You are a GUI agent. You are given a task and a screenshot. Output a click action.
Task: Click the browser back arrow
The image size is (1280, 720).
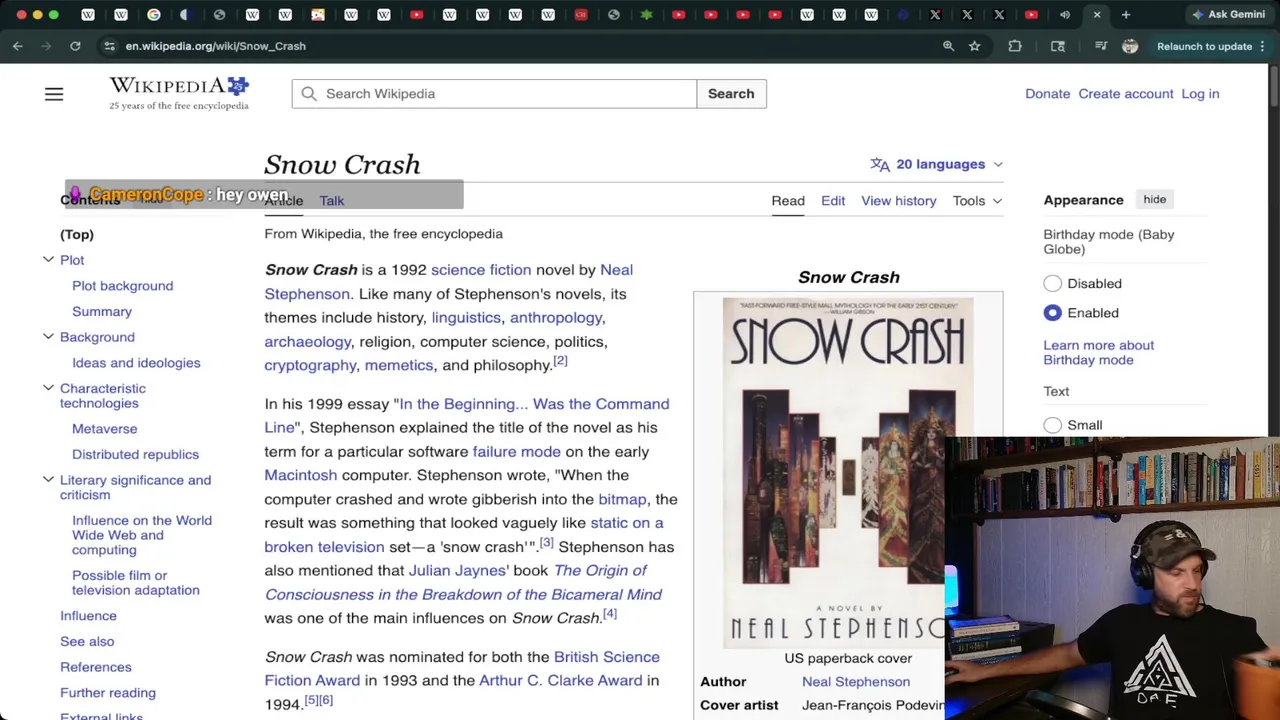(18, 46)
